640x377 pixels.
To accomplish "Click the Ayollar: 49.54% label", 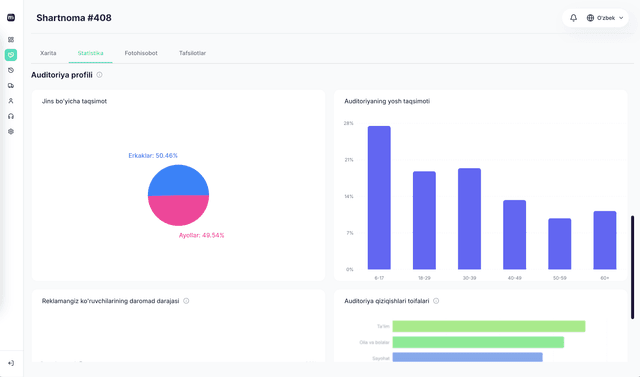I will click(x=202, y=235).
